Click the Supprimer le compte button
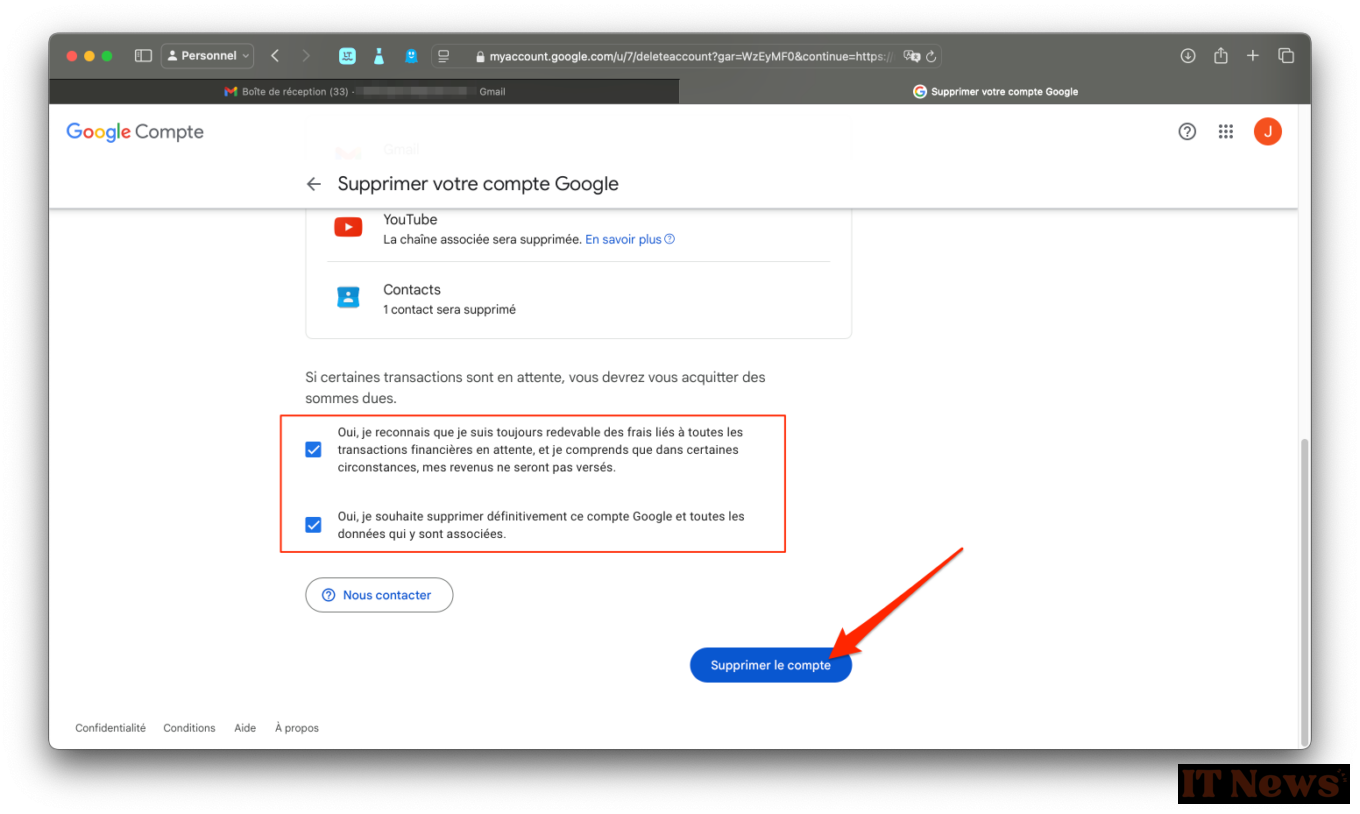This screenshot has height=814, width=1360. 771,665
